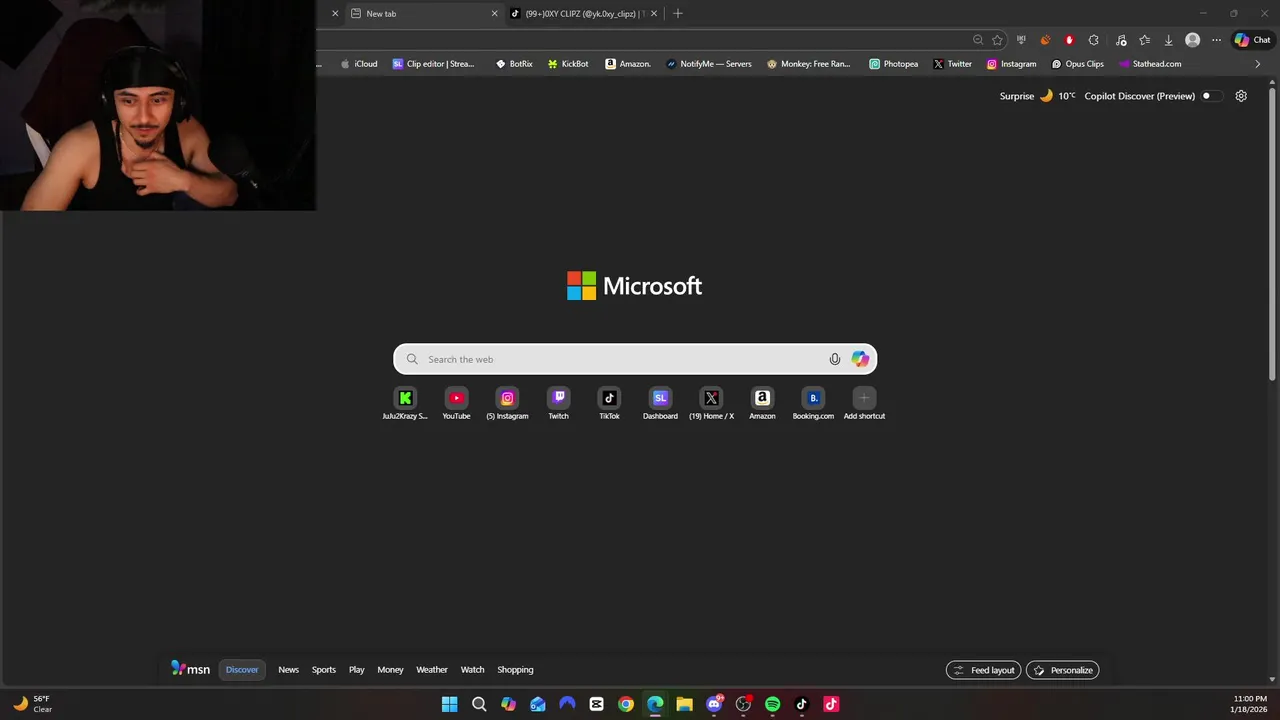This screenshot has width=1280, height=720.
Task: Select the News feed tab
Action: click(289, 670)
